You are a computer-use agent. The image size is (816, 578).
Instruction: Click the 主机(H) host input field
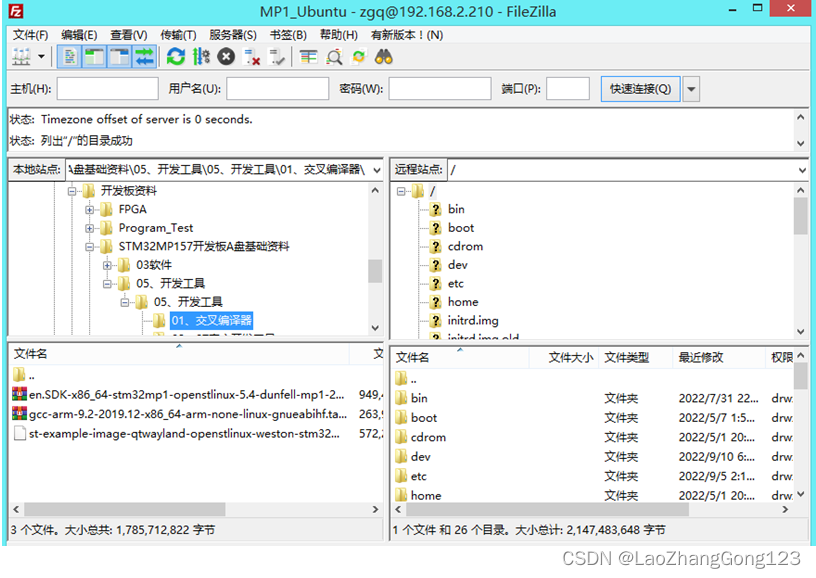(x=108, y=88)
